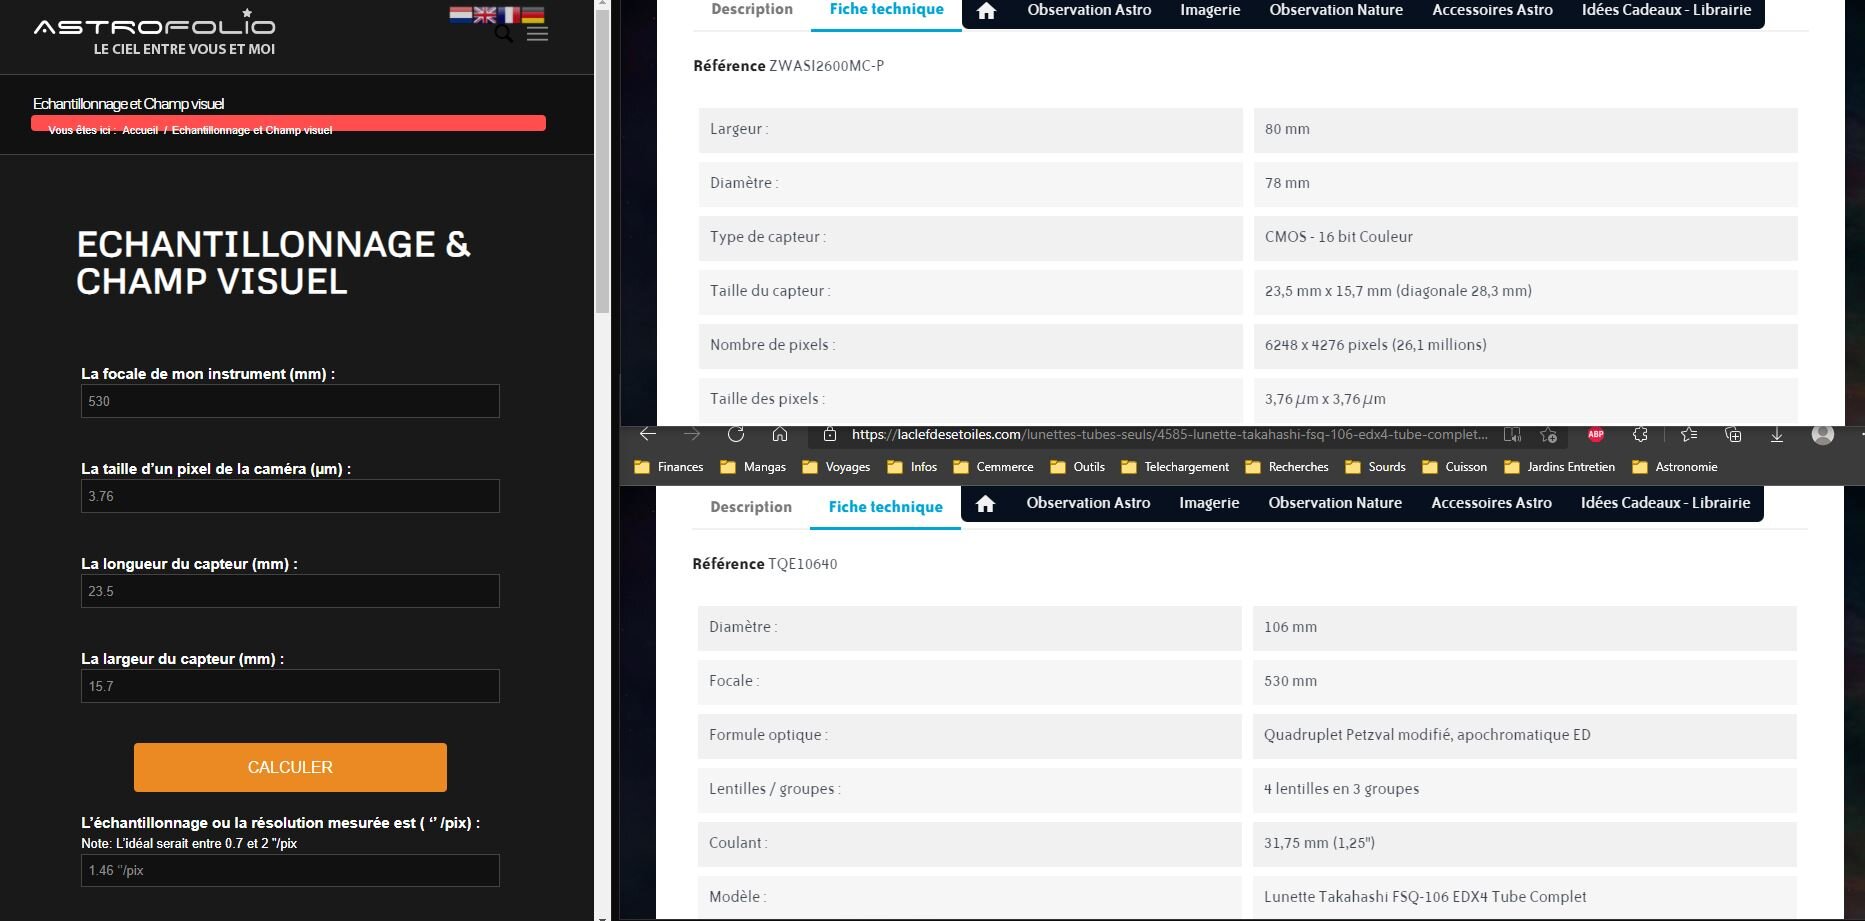Open the browser Favorites list
The height and width of the screenshot is (921, 1865).
tap(1689, 434)
